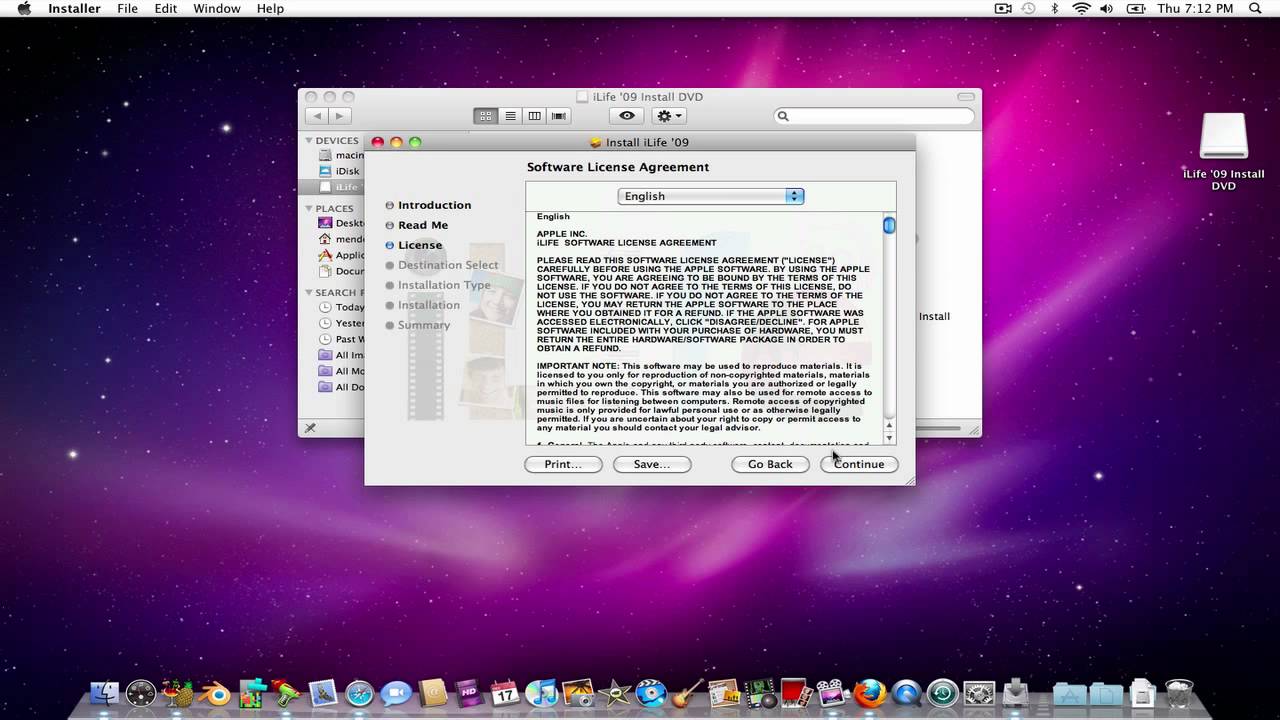Launch Blender from the Dock
The image size is (1280, 720).
point(214,693)
